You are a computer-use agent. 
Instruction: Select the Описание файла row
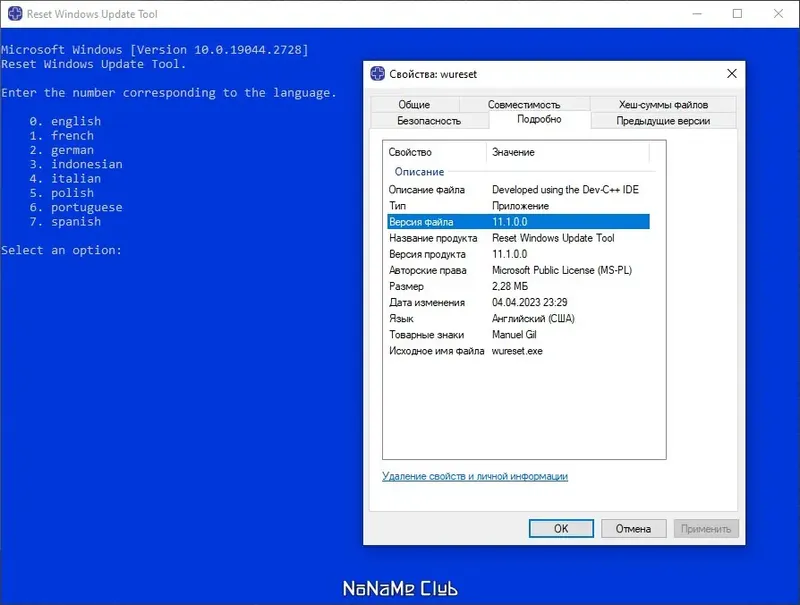pyautogui.click(x=518, y=189)
